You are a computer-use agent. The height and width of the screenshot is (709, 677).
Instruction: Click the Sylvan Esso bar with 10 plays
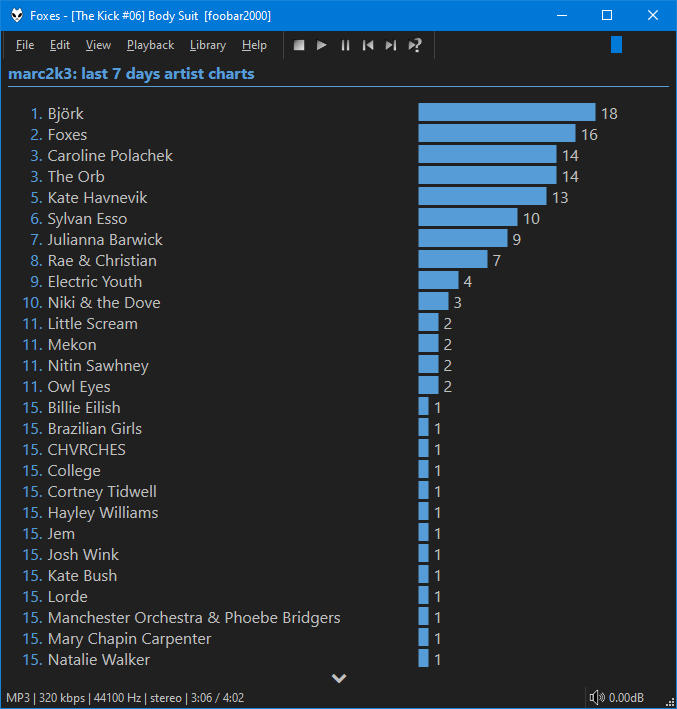(468, 217)
